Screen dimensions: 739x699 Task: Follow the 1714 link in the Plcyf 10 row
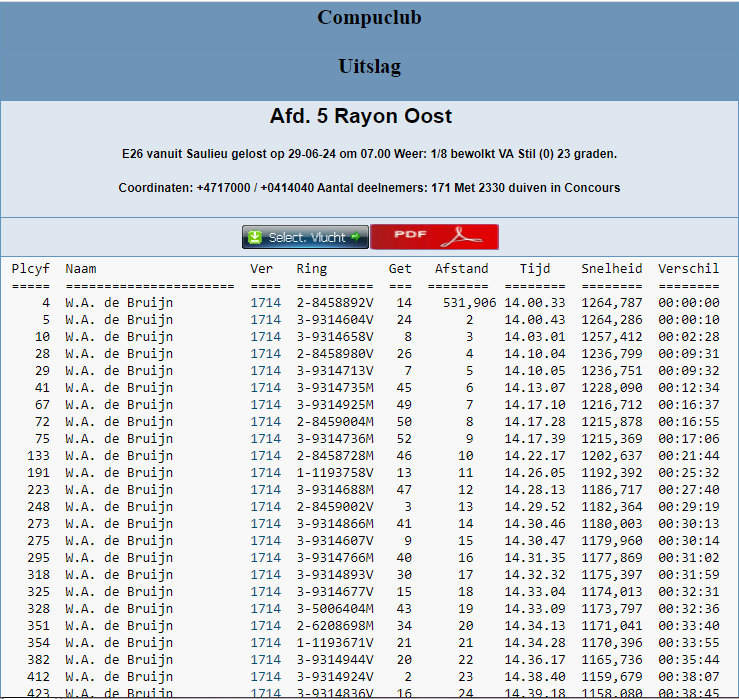pyautogui.click(x=265, y=336)
